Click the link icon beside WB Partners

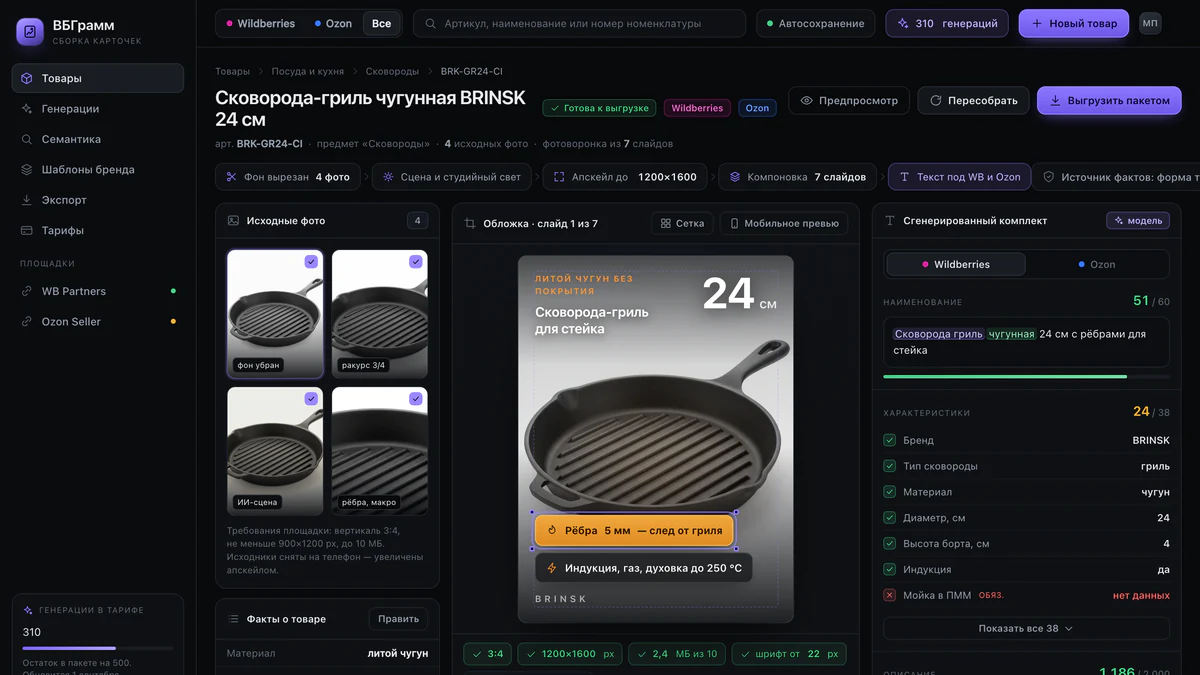pos(27,291)
